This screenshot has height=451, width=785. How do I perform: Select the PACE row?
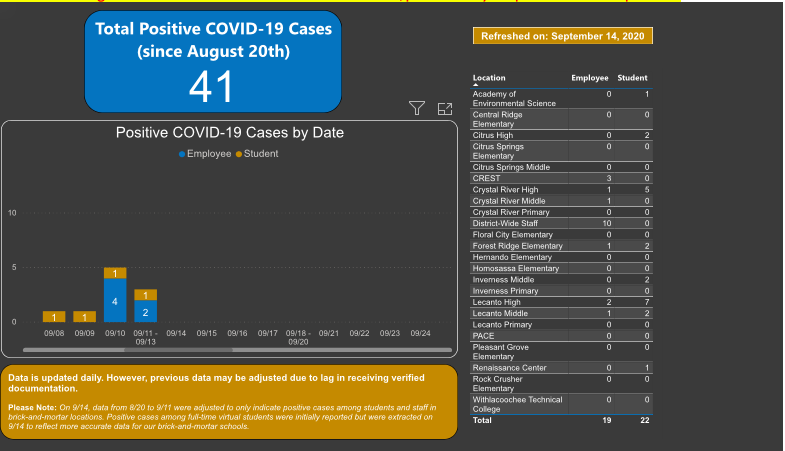[562, 336]
